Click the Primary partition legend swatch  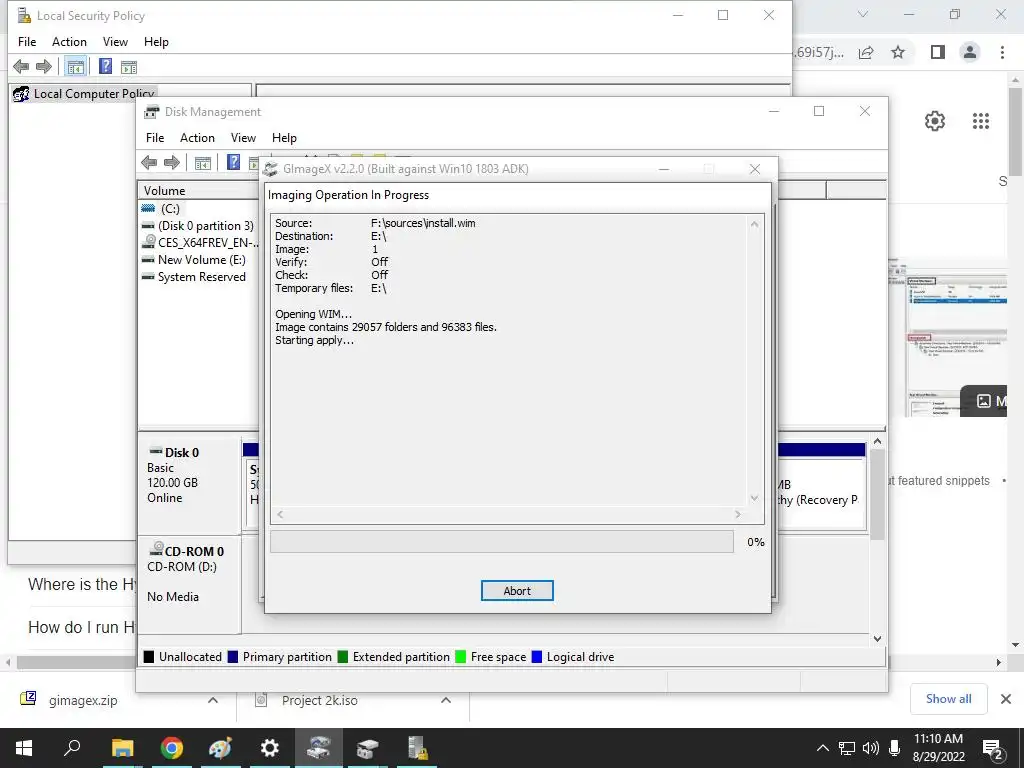[232, 657]
